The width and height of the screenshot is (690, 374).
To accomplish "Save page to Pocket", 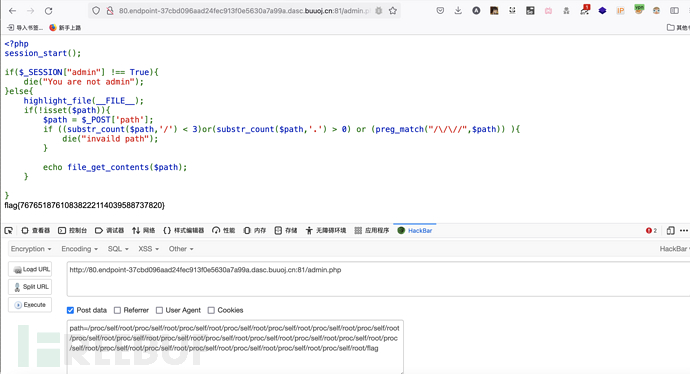I will pos(440,11).
